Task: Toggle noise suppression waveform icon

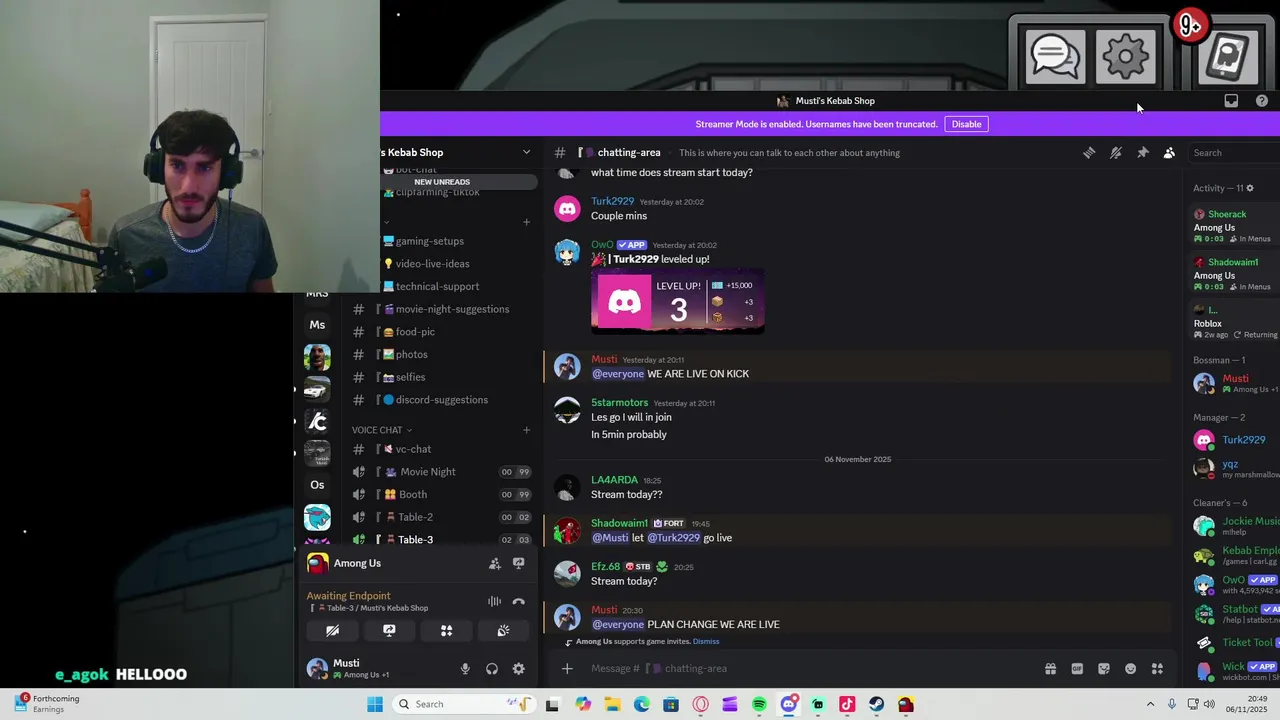Action: click(494, 602)
